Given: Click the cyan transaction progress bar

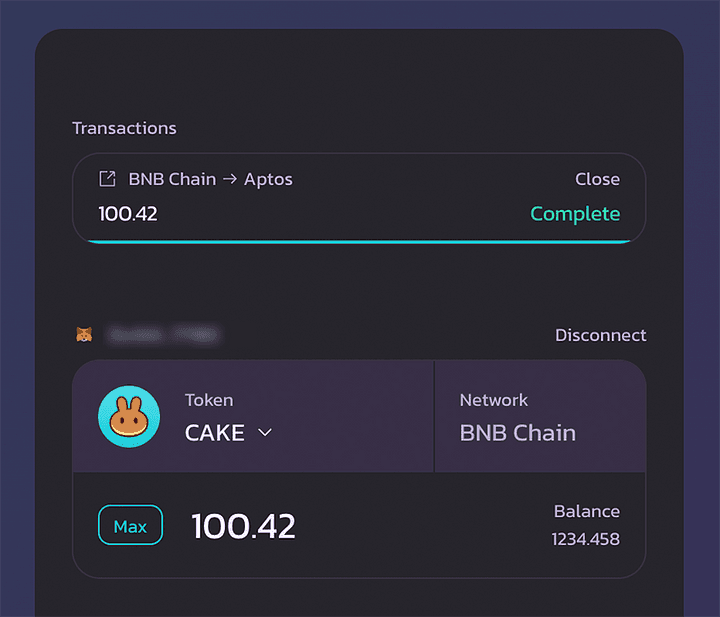Looking at the screenshot, I should 359,241.
